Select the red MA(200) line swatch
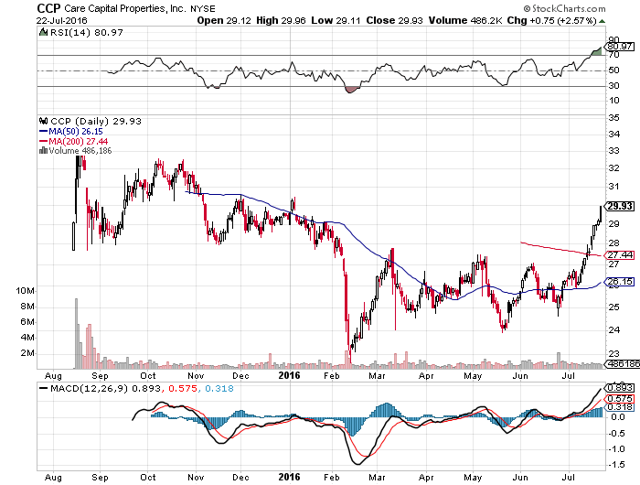Image resolution: width=640 pixels, height=485 pixels. [x=43, y=141]
